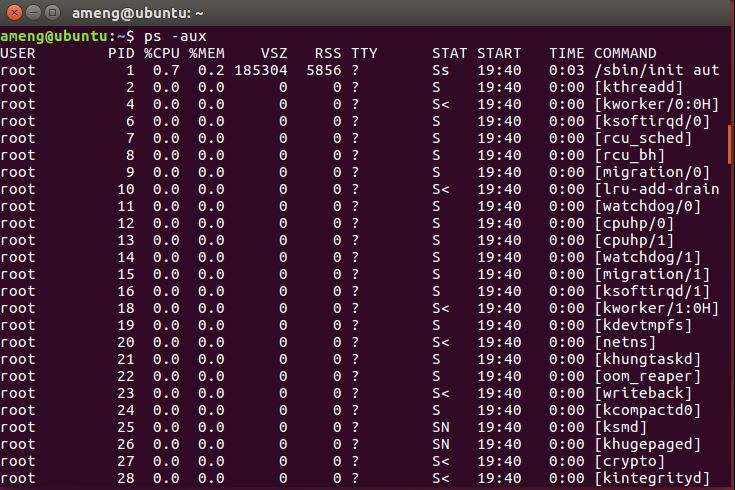
Task: Click the [ksoftirqd/0] process name
Action: pyautogui.click(x=652, y=121)
